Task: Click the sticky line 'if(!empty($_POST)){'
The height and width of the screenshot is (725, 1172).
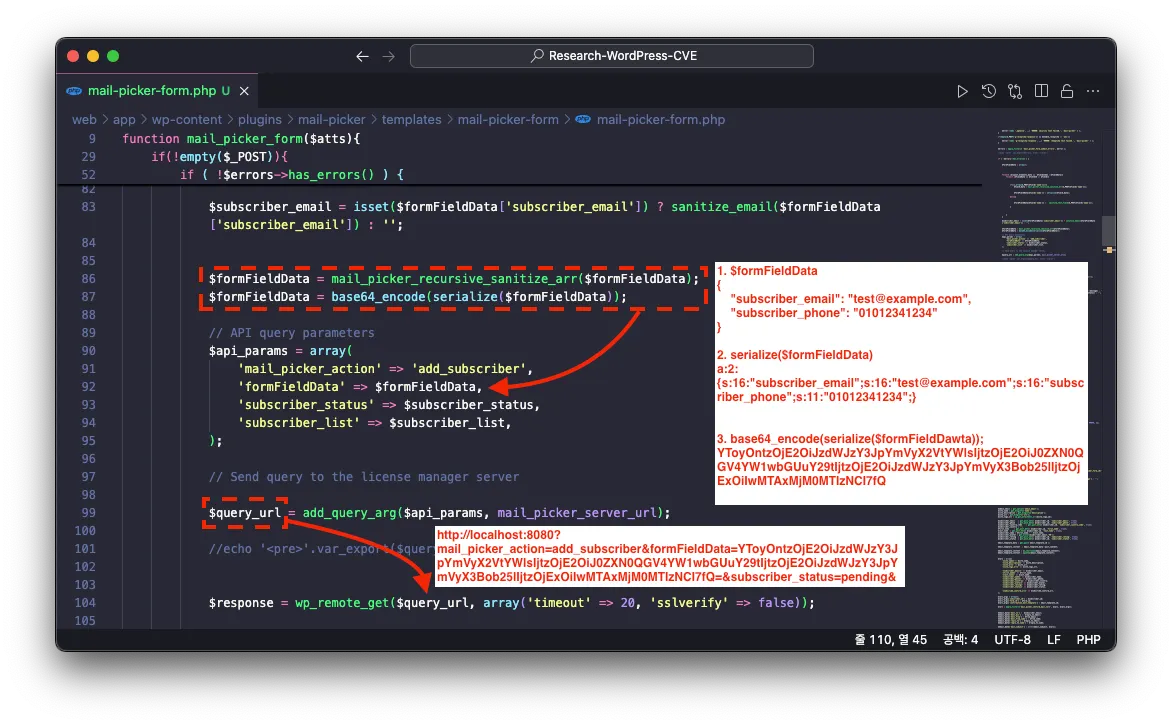Action: [219, 157]
